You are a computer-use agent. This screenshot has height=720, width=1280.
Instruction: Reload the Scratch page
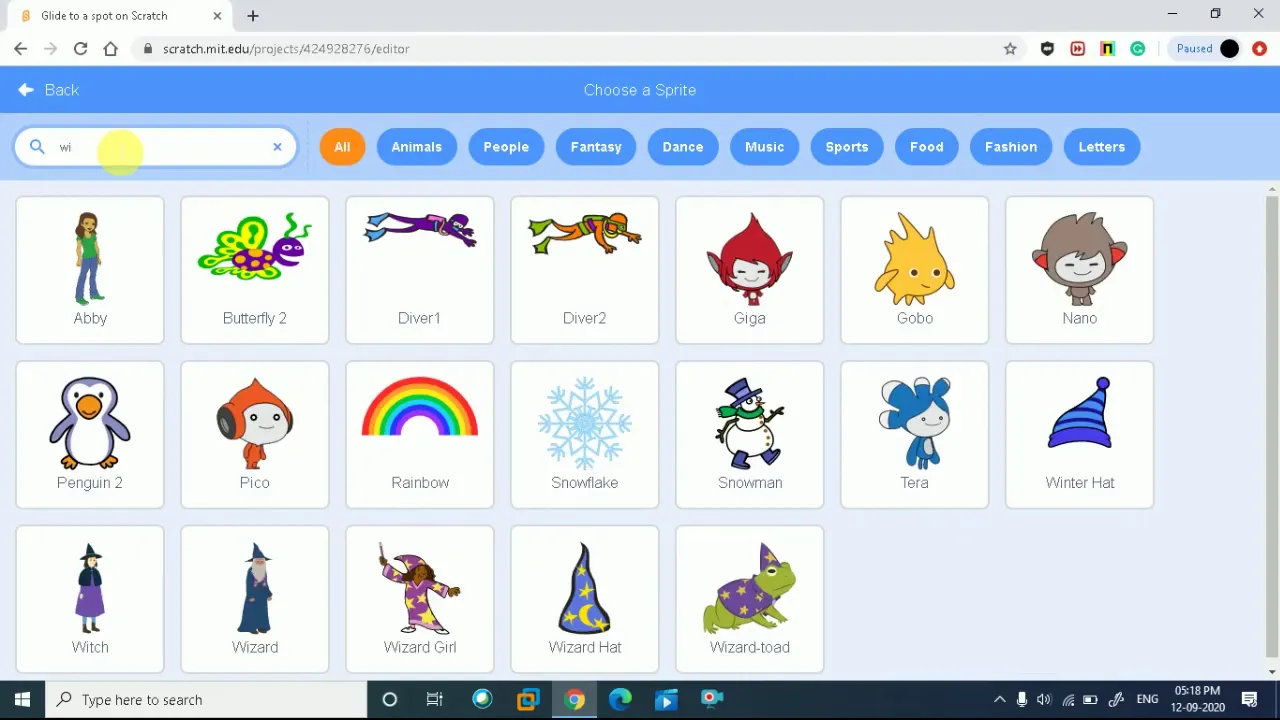coord(80,48)
